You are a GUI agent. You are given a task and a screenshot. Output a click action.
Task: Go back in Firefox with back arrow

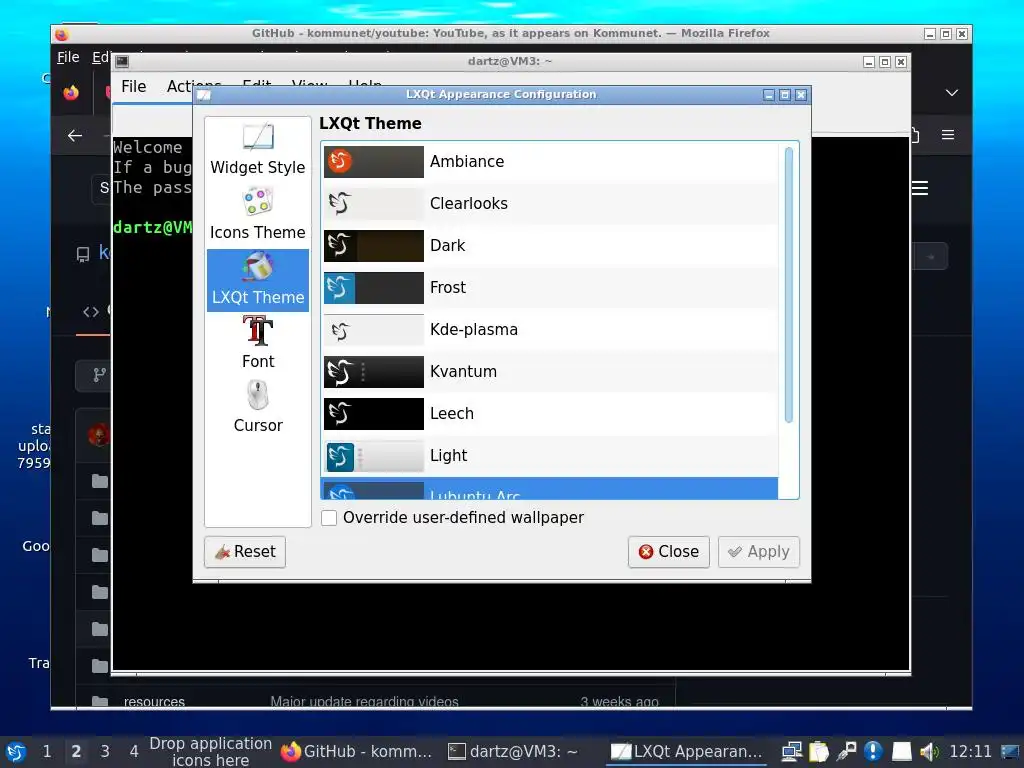click(74, 135)
